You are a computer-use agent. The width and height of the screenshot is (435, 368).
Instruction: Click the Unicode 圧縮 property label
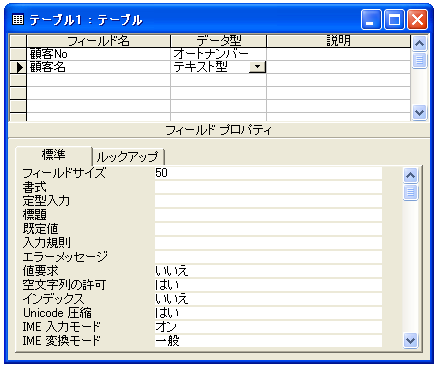pos(57,313)
